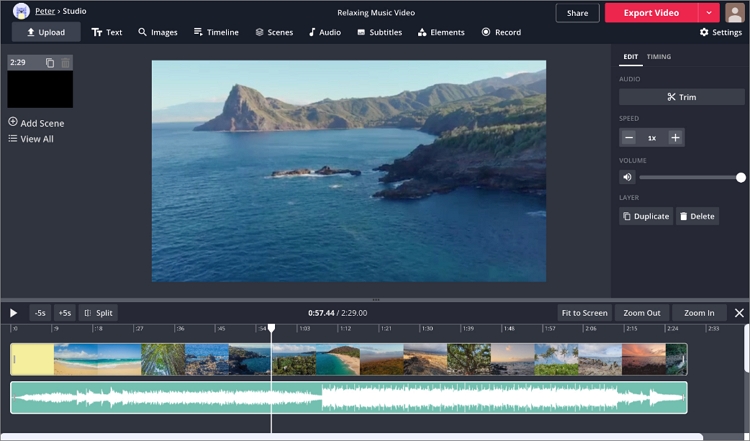Open the Timeline tool
750x441 pixels.
click(216, 32)
